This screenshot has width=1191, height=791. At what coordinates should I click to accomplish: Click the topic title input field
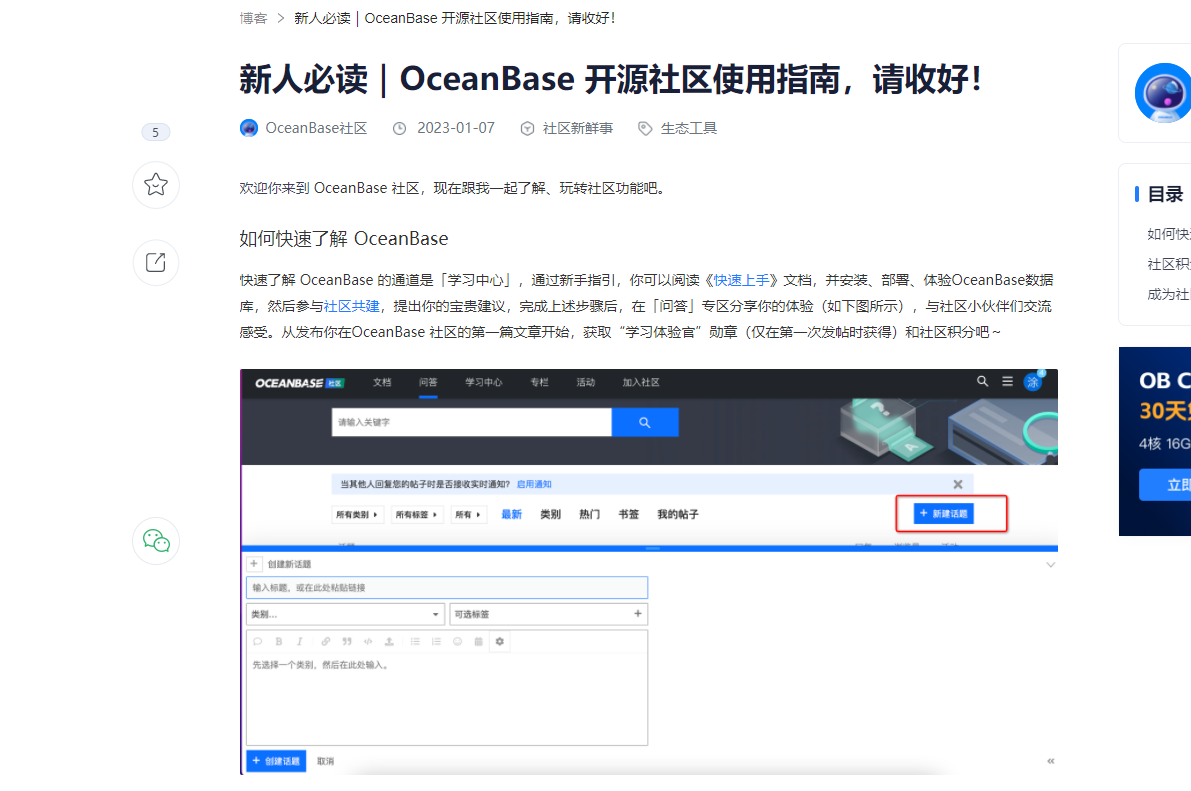(447, 587)
